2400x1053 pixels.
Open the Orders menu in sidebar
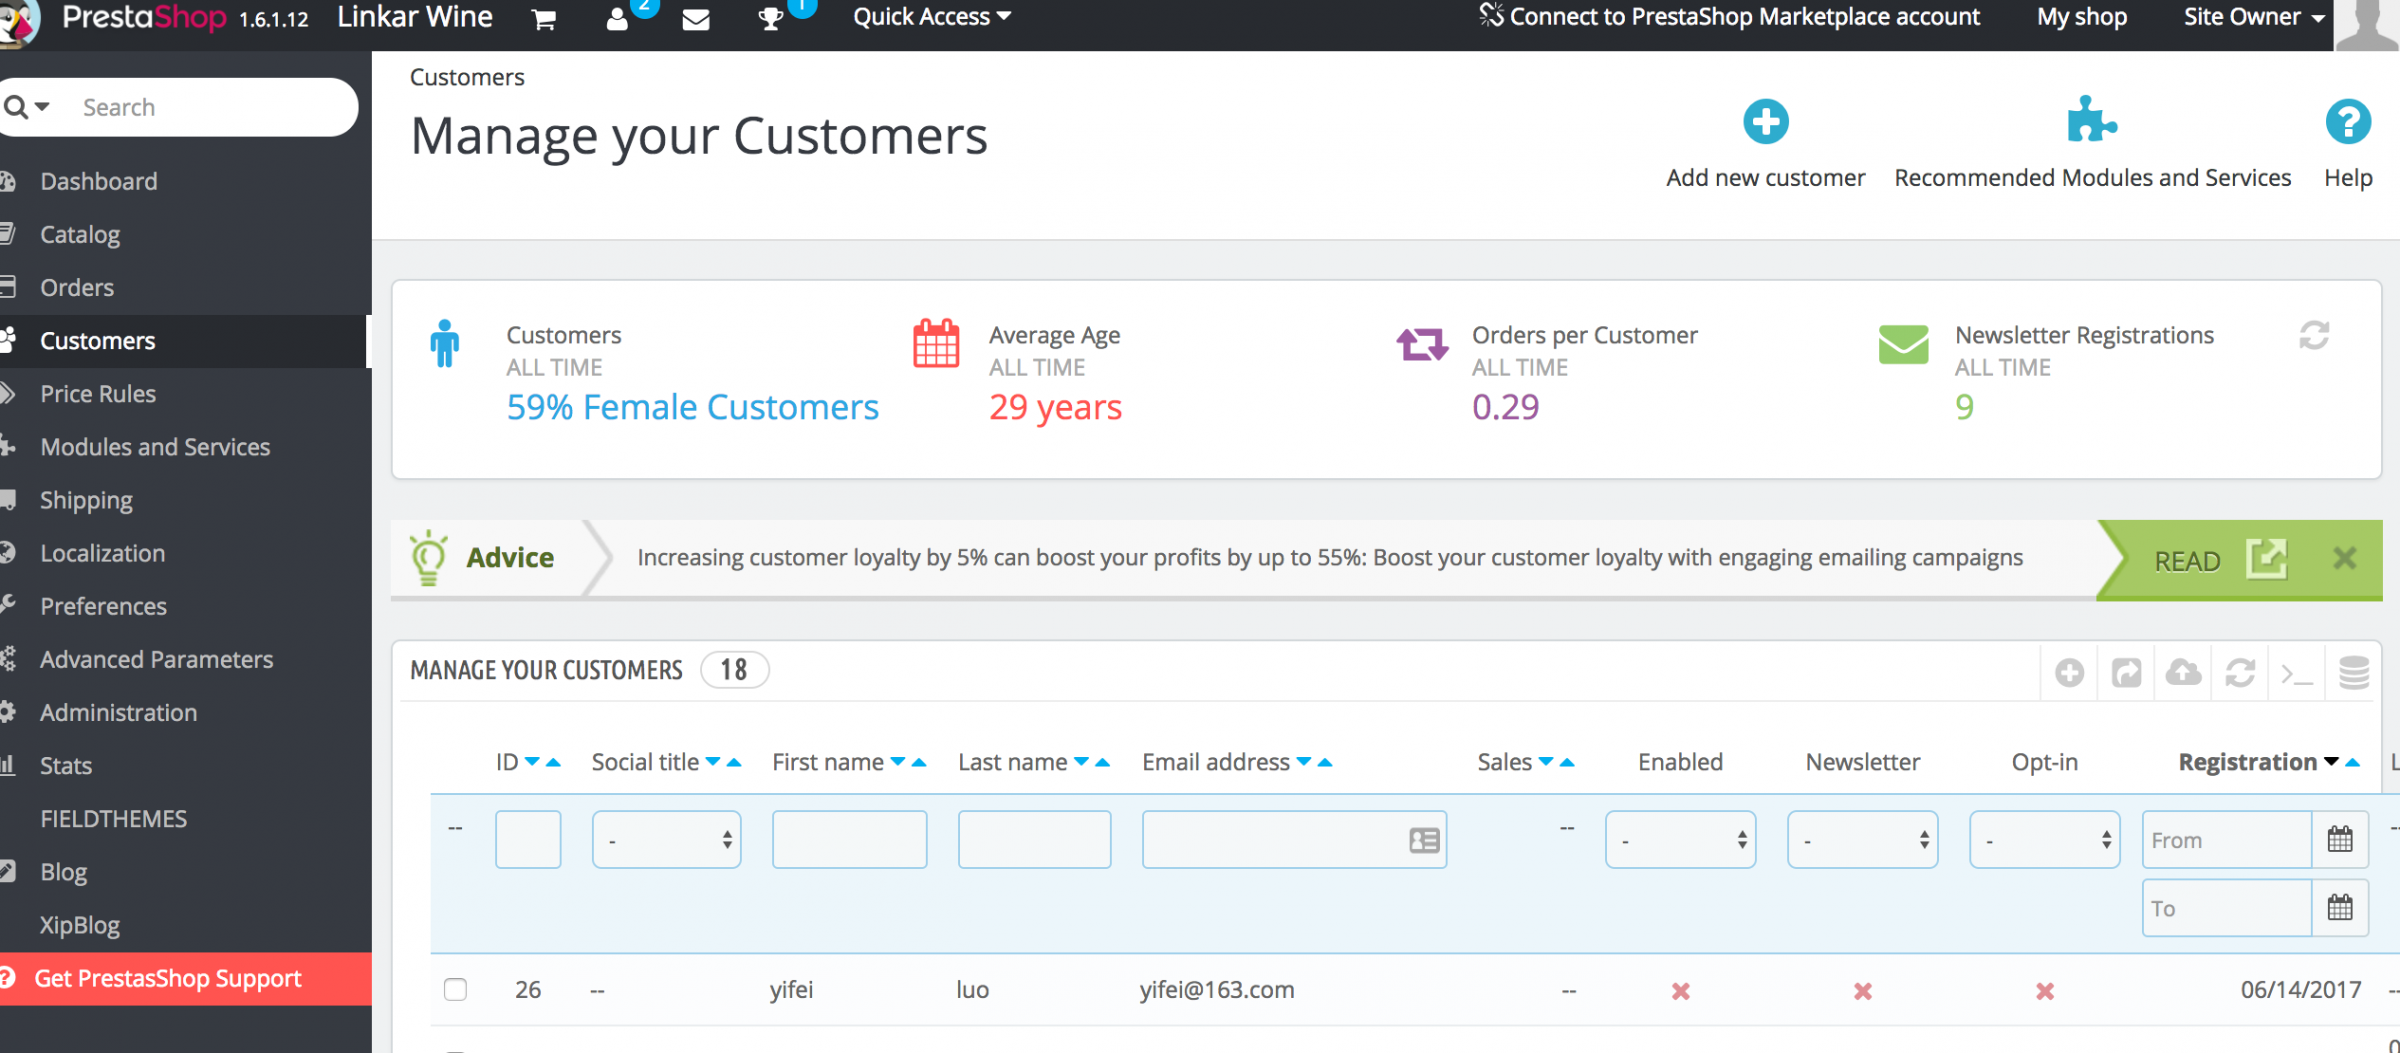(x=77, y=288)
